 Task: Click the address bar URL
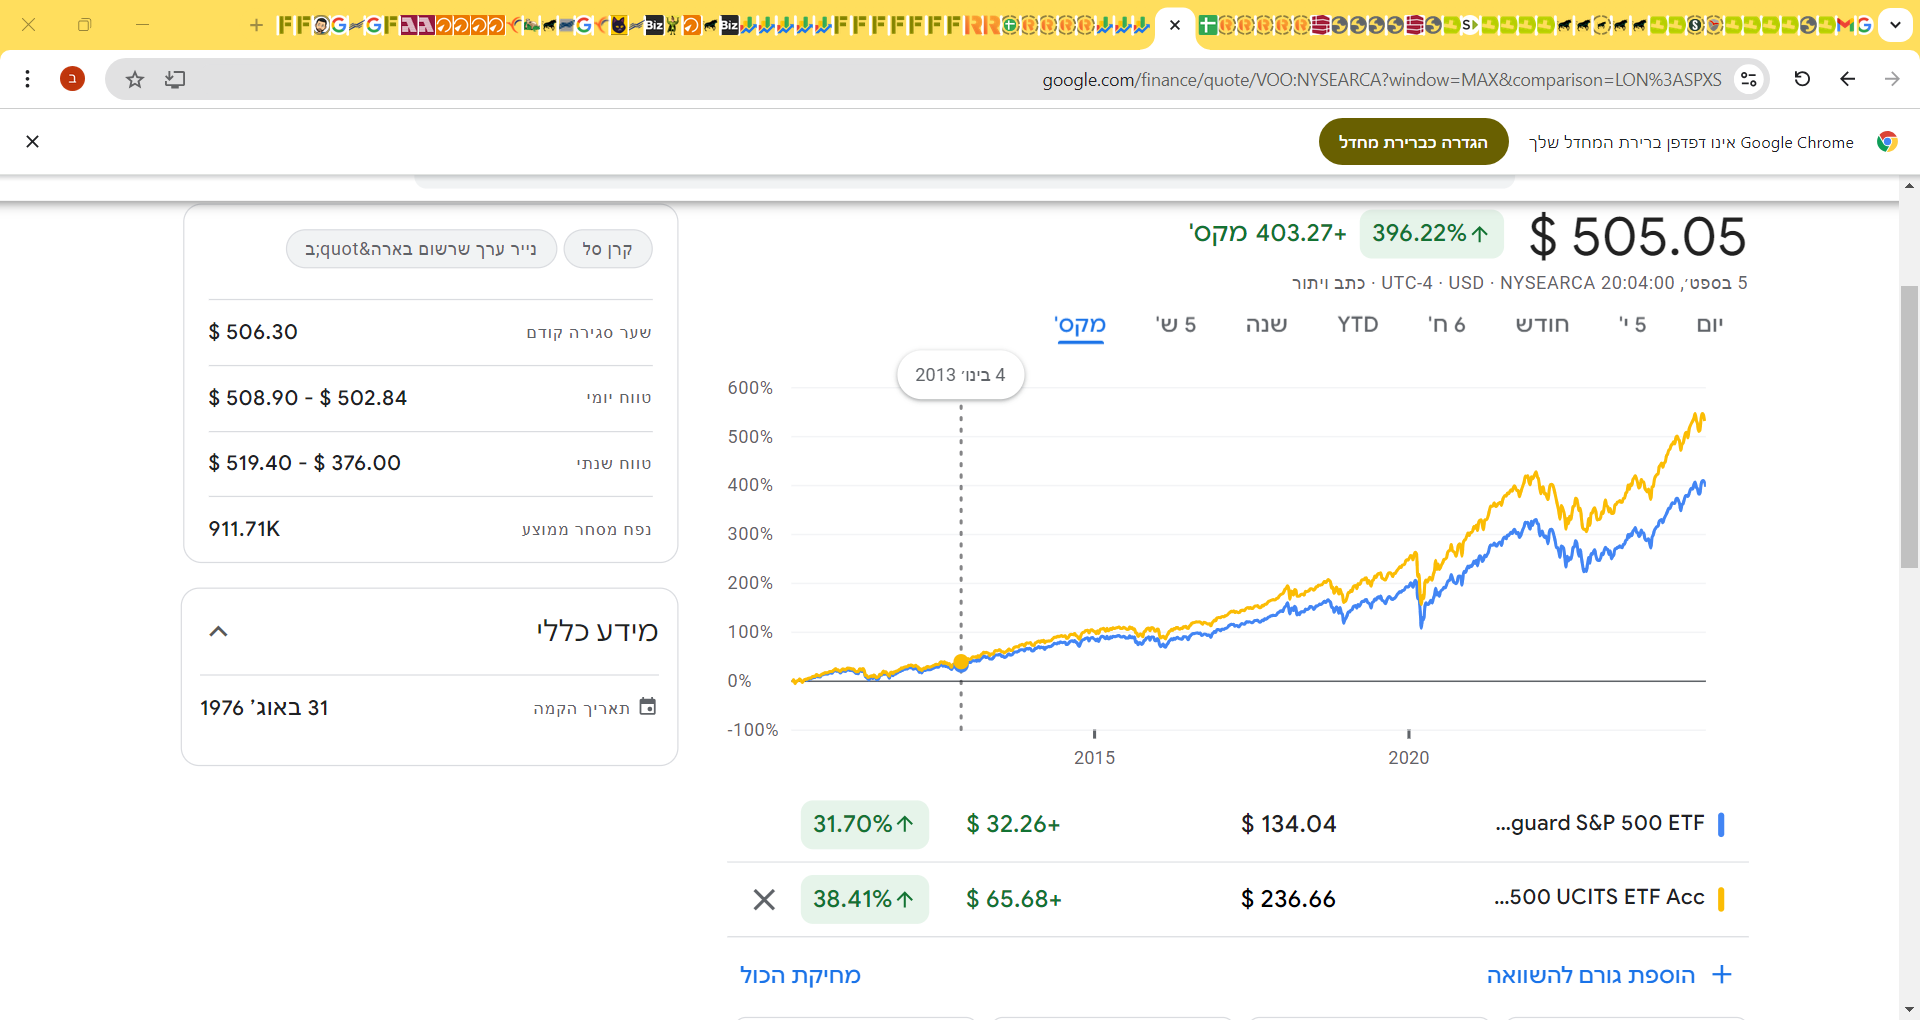pos(1382,80)
